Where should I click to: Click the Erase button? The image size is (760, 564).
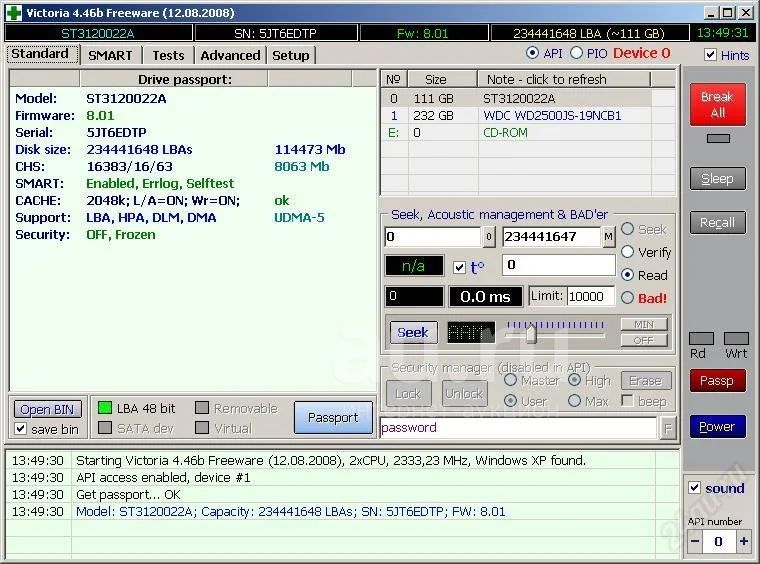[x=646, y=381]
